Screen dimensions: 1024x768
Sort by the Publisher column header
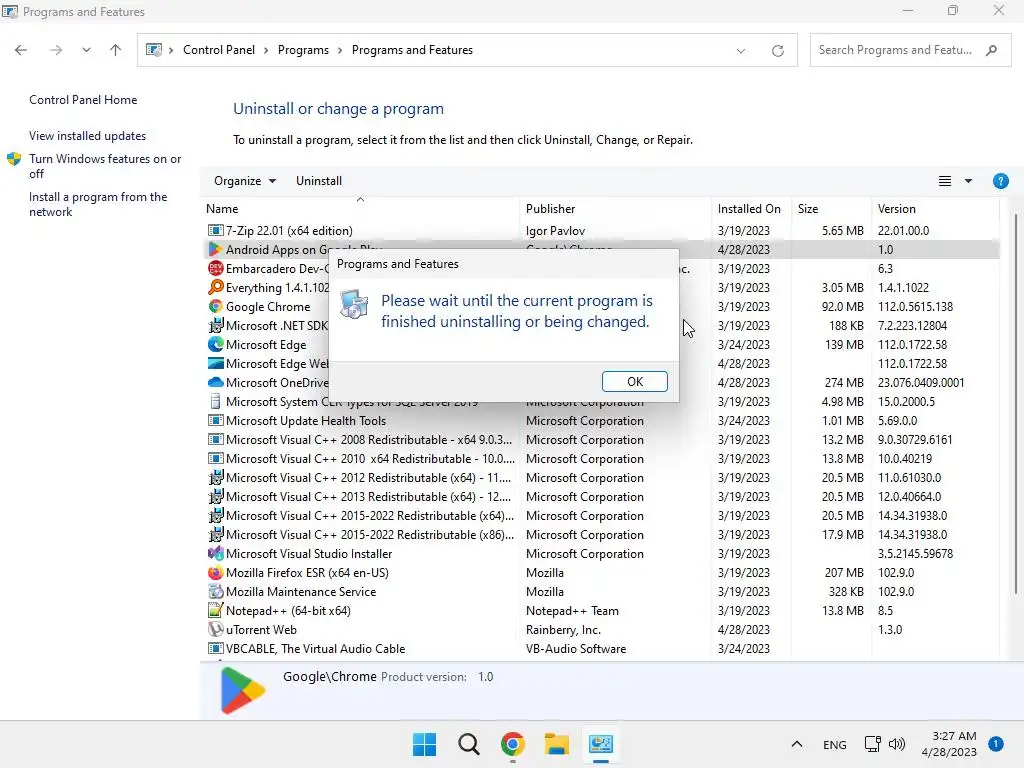click(x=615, y=208)
